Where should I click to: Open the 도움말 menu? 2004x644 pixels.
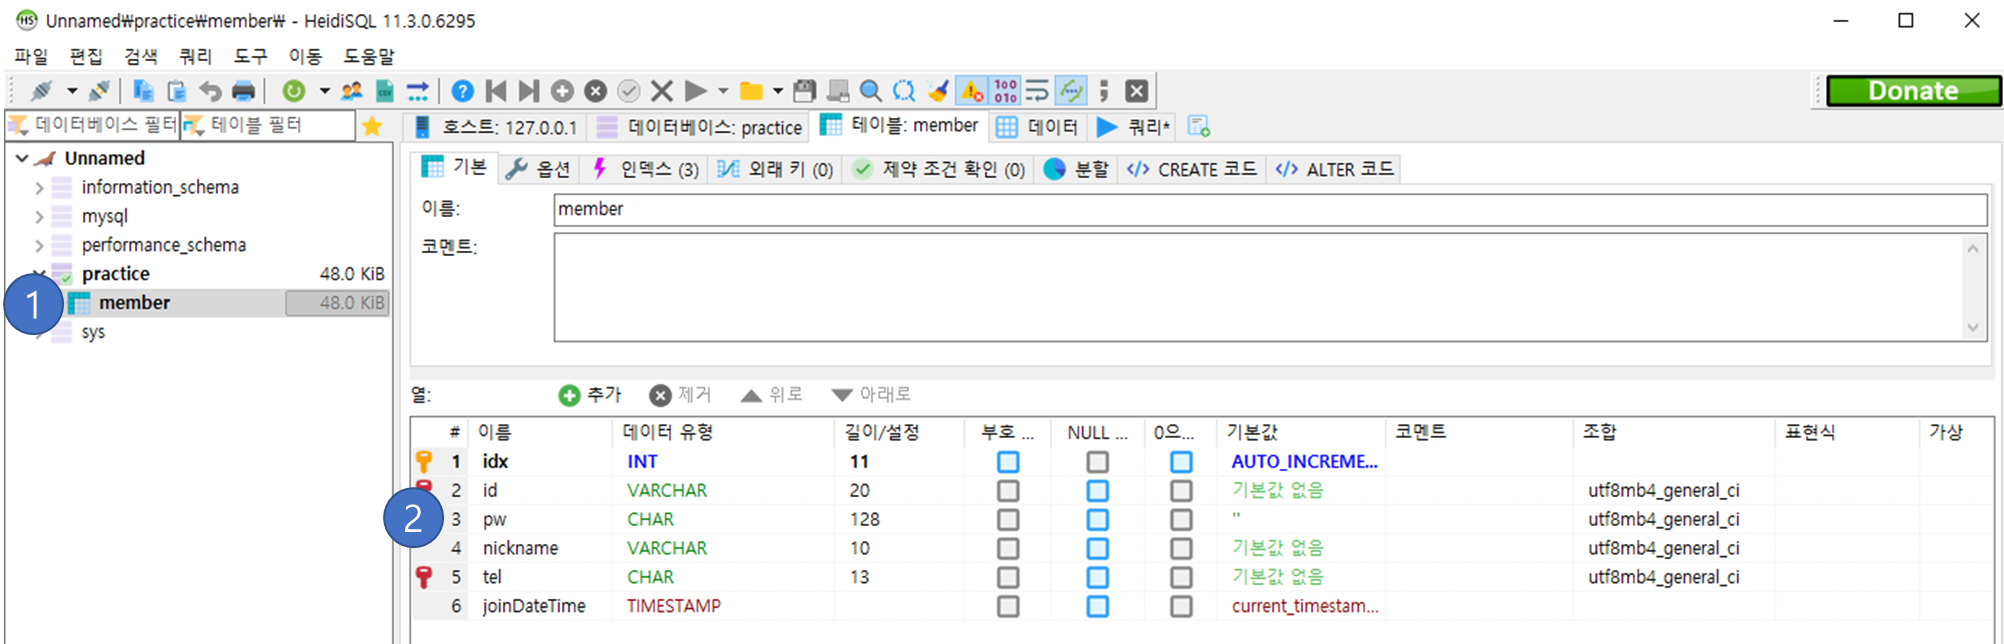369,56
